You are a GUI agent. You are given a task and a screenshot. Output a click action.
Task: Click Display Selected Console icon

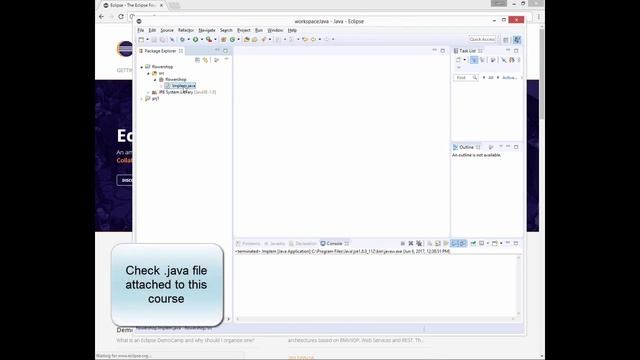click(482, 243)
